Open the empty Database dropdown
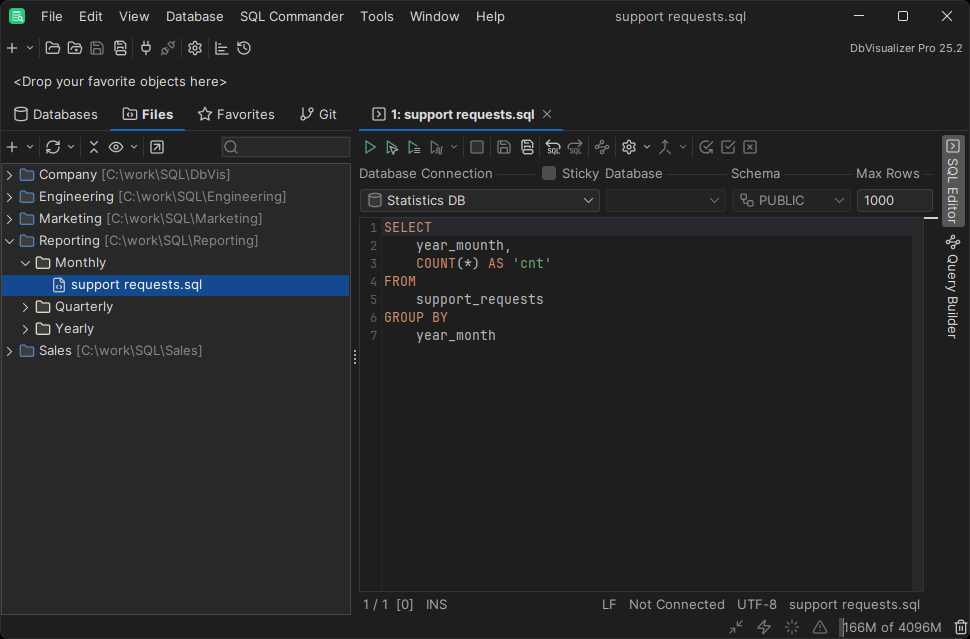 tap(666, 200)
